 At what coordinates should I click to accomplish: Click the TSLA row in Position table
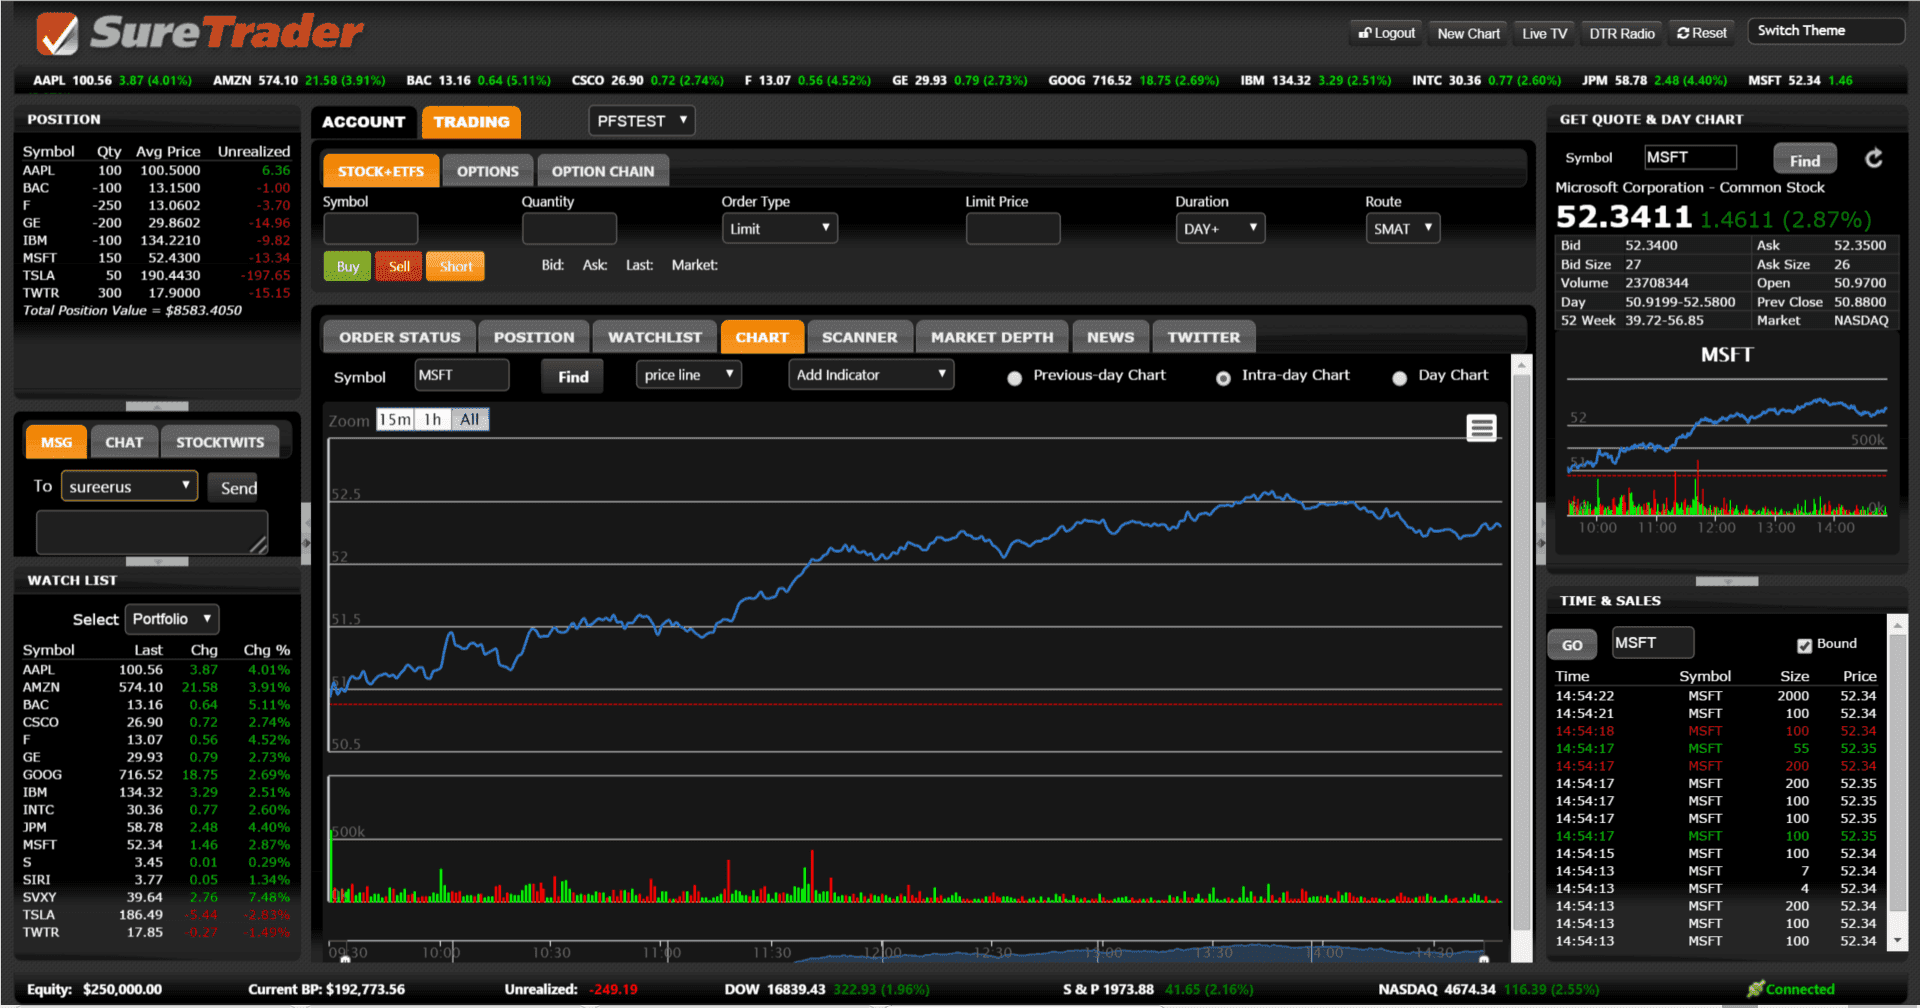157,275
